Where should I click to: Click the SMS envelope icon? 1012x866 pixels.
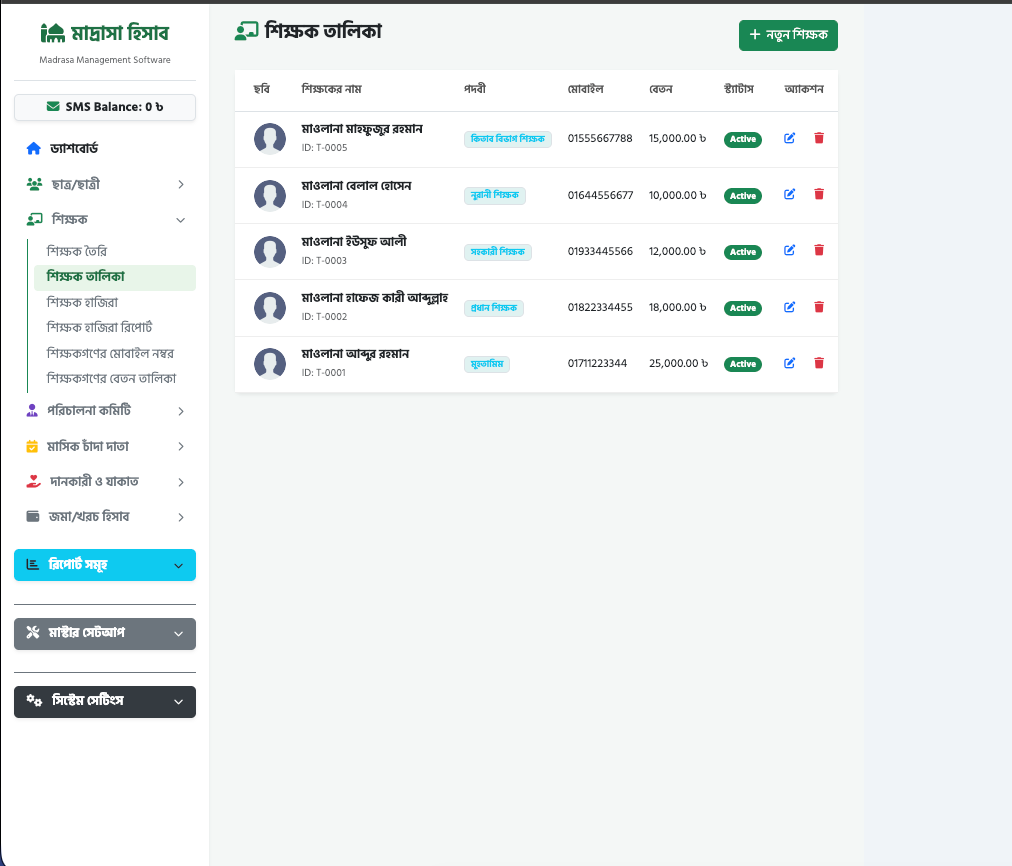click(x=53, y=106)
